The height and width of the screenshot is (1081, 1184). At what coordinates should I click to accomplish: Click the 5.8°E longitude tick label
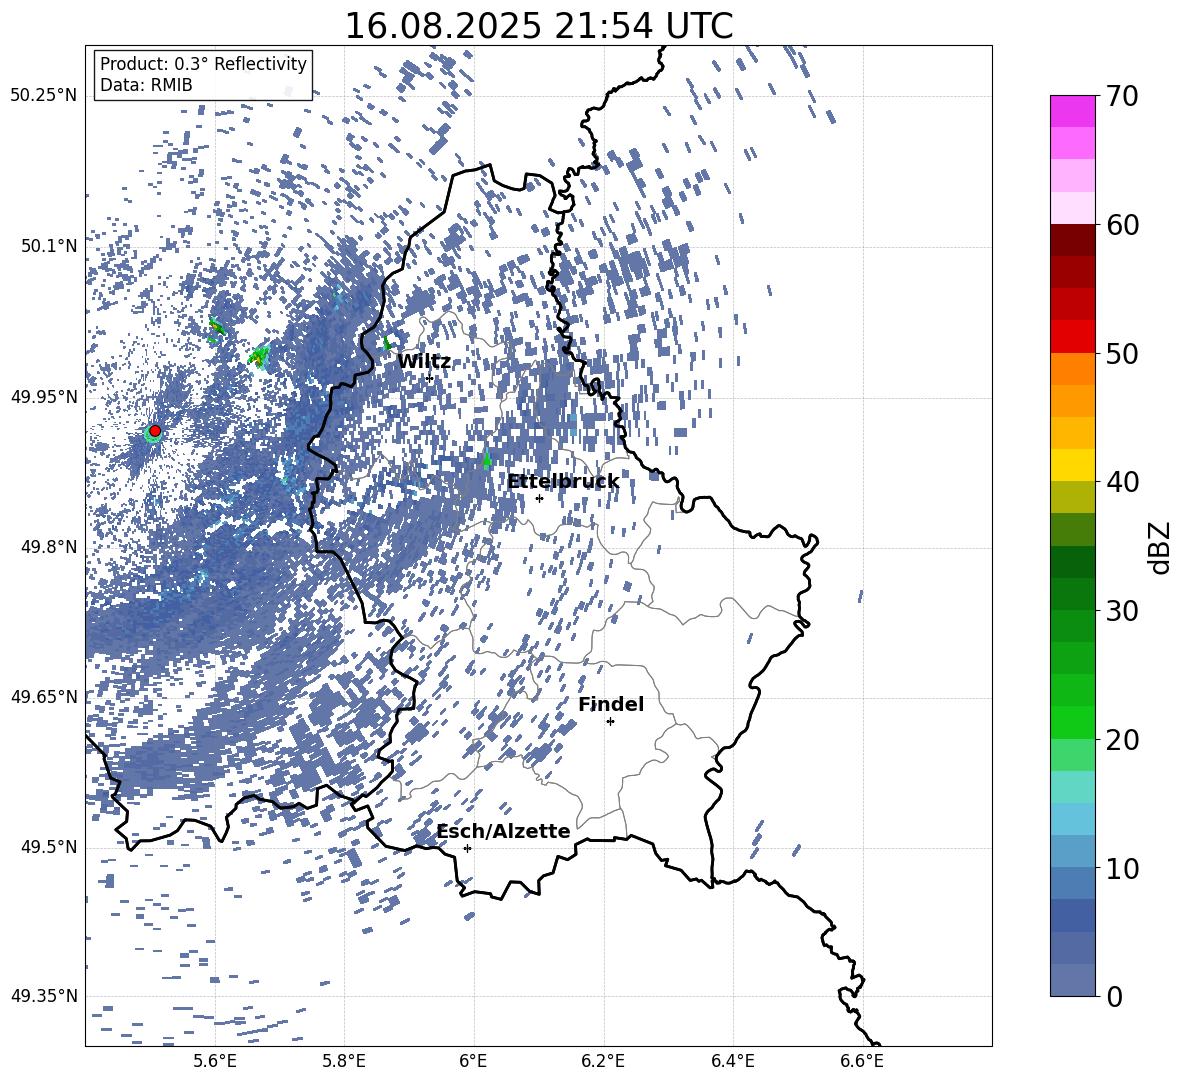tap(344, 1061)
